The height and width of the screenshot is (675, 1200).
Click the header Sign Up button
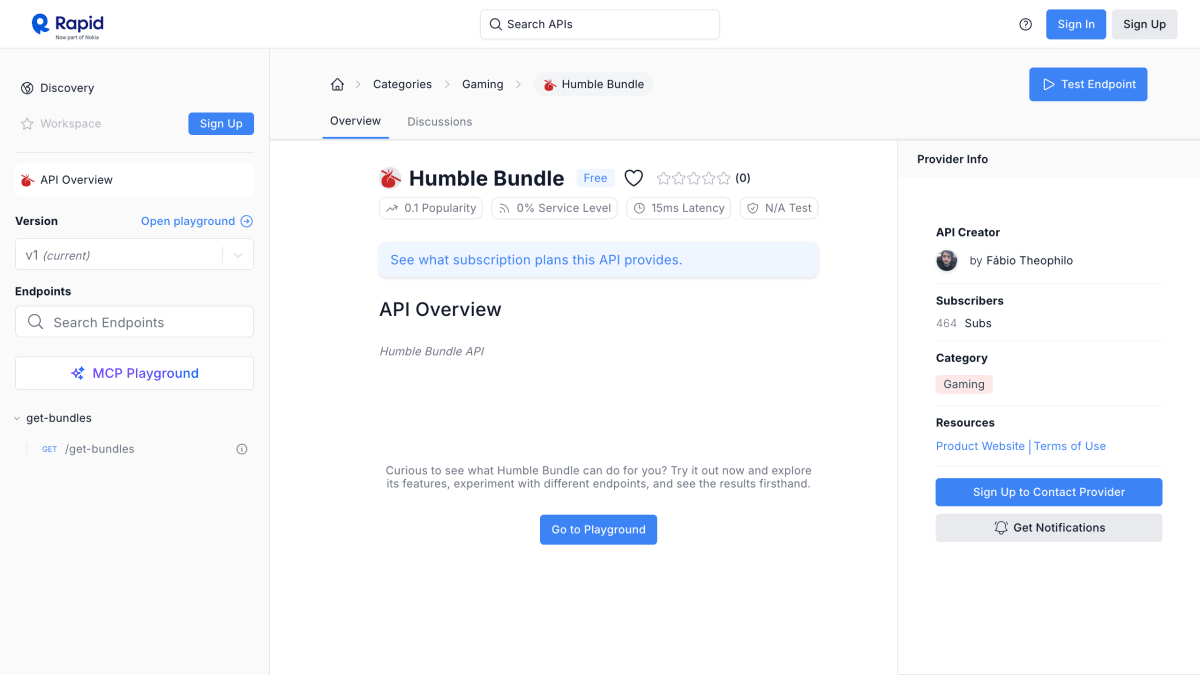(1144, 24)
